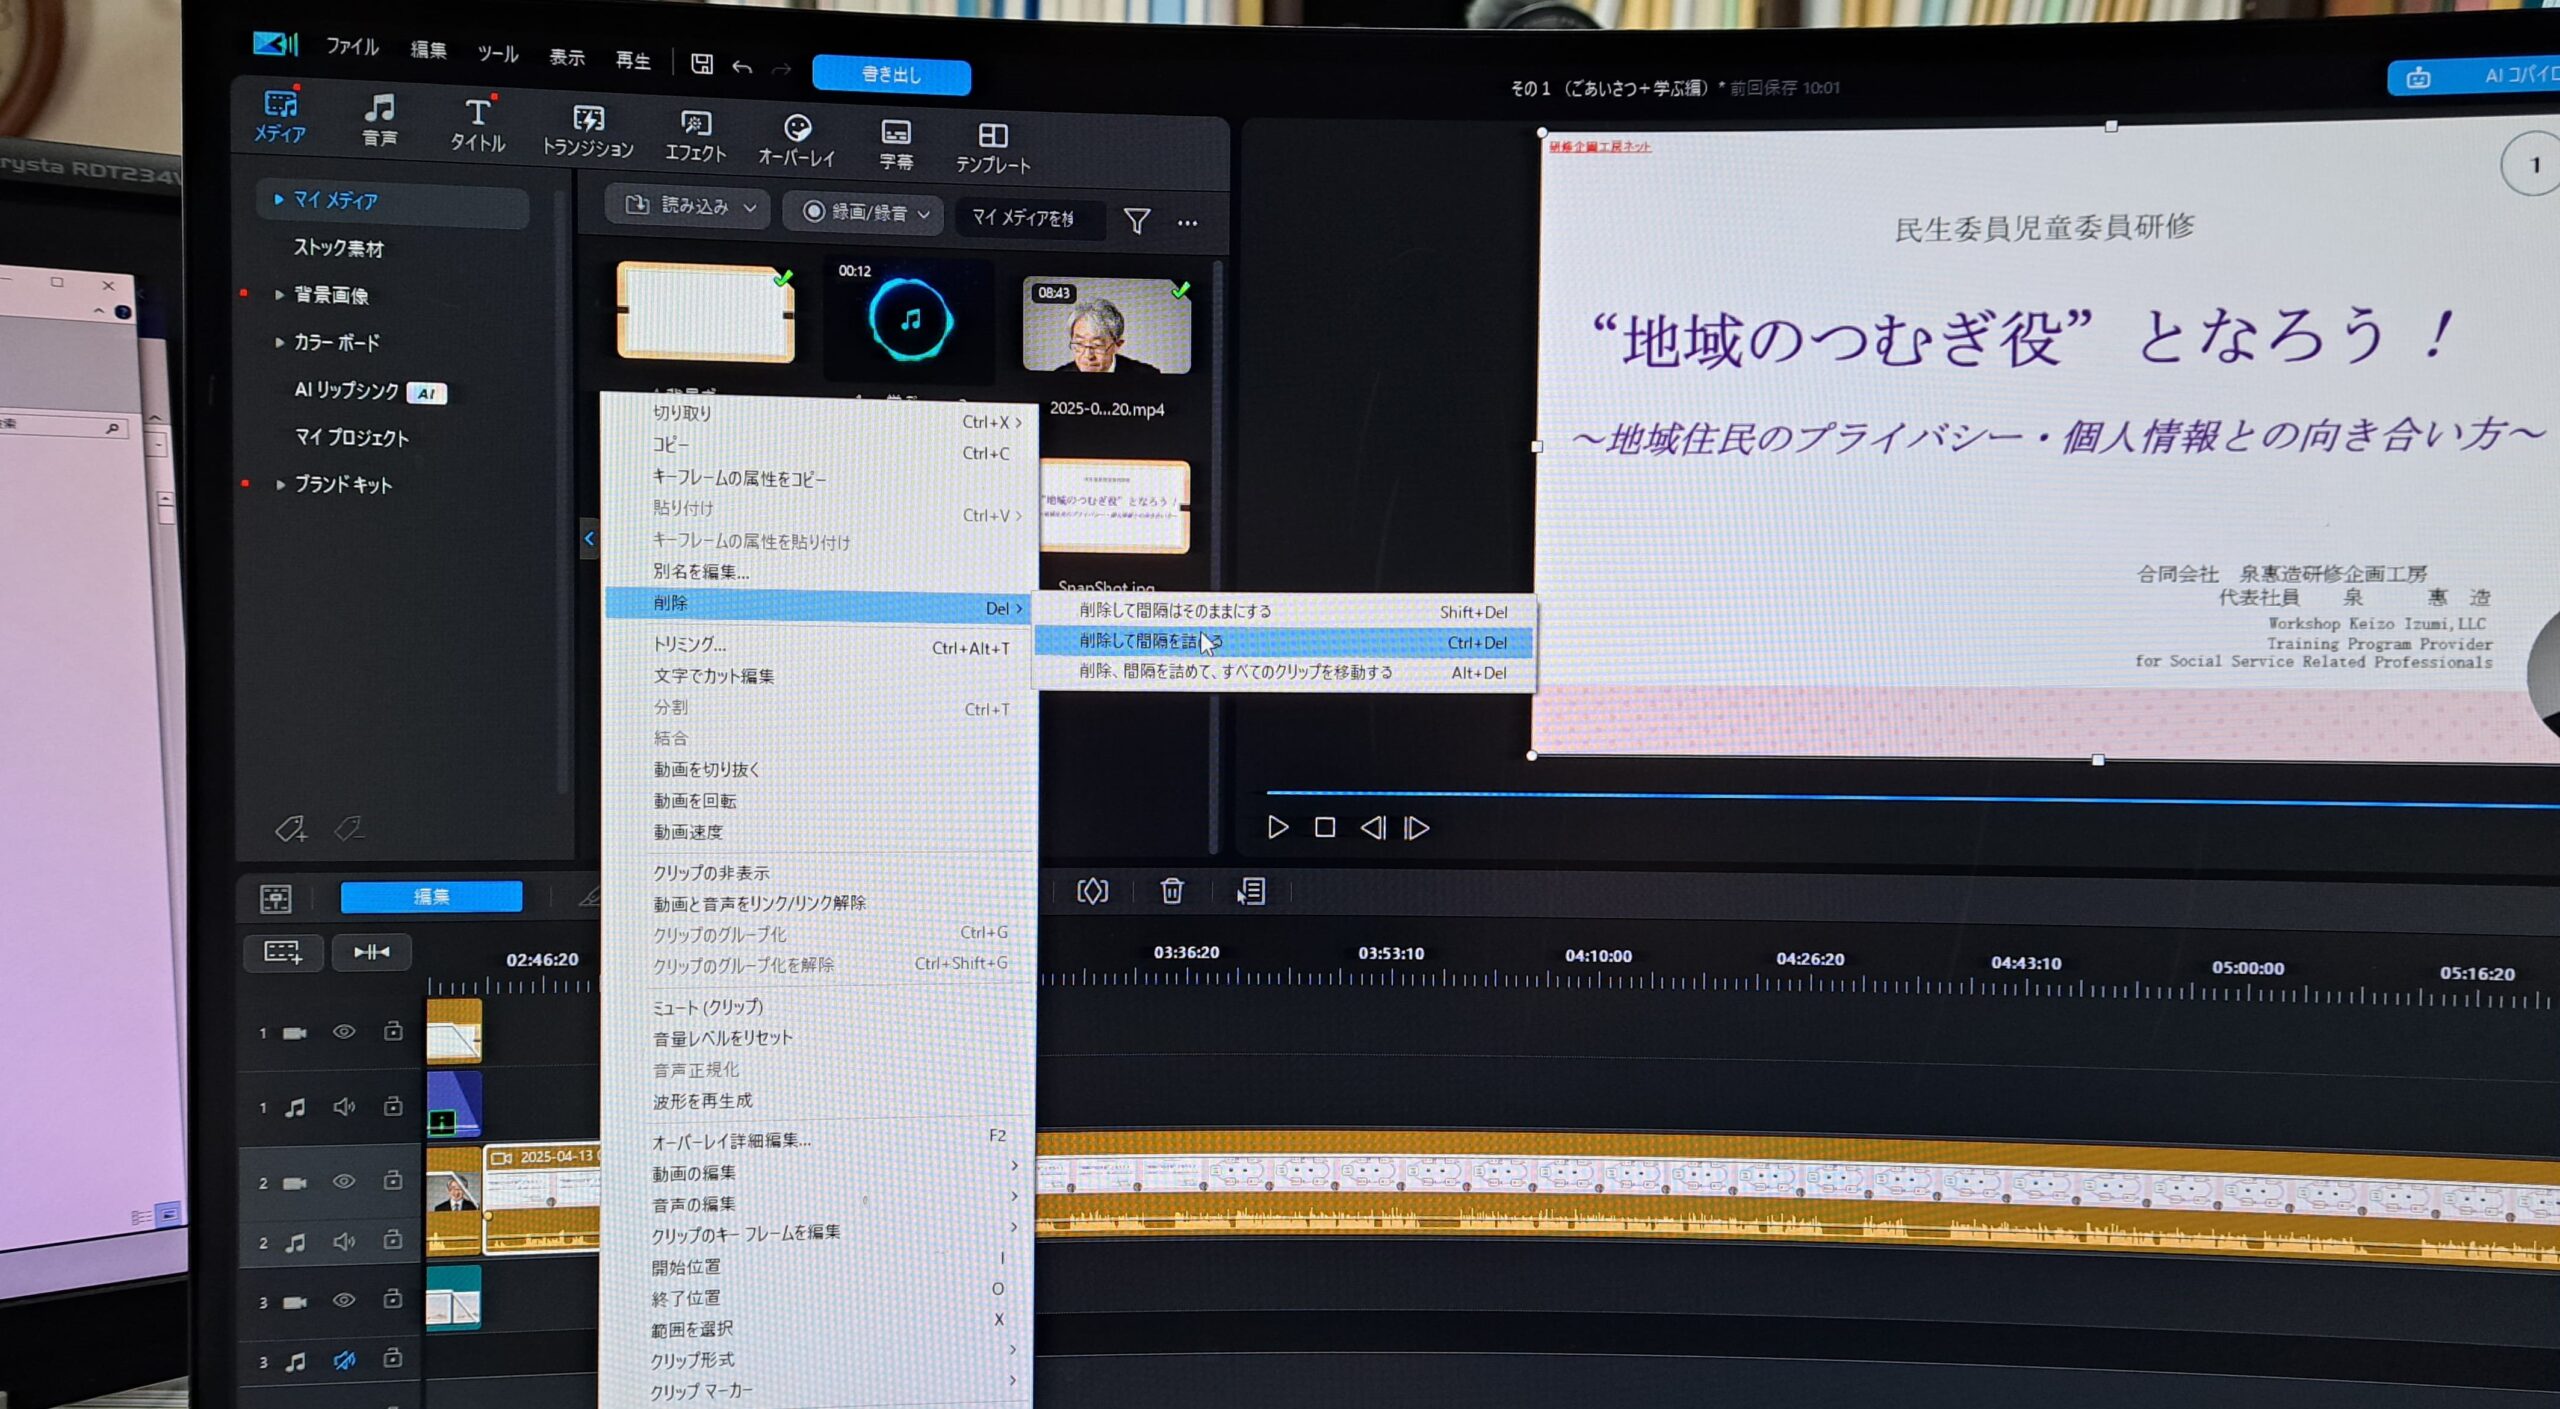Viewport: 2560px width, 1409px height.
Task: Click the 書き出し export button
Action: point(891,75)
